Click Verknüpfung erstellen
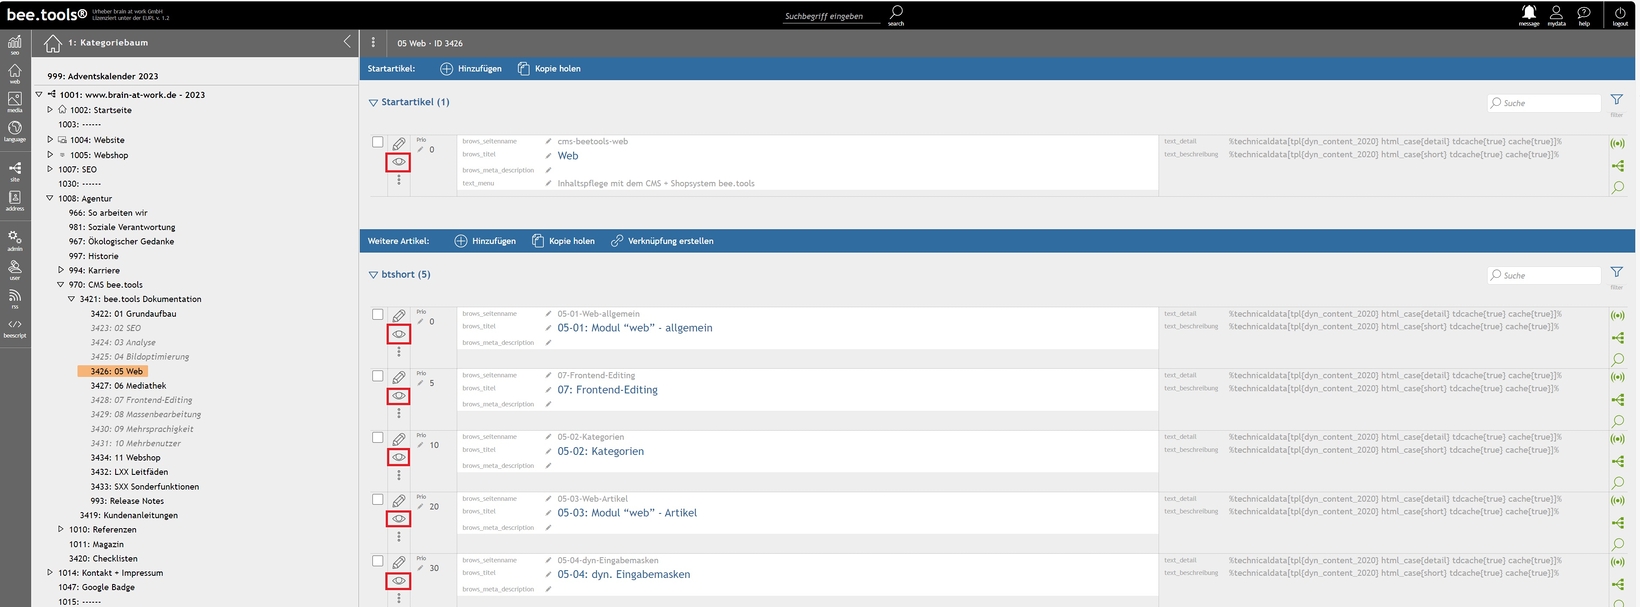Viewport: 1640px width, 607px height. tap(662, 241)
